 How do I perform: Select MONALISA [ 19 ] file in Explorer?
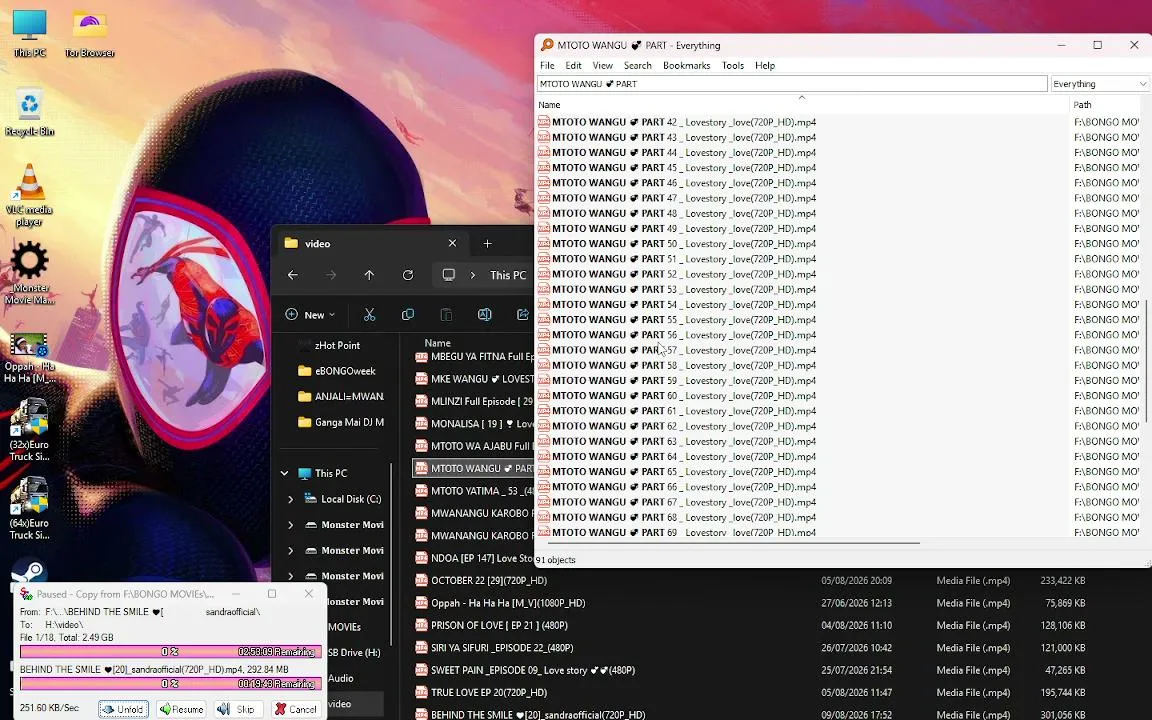[x=474, y=424]
